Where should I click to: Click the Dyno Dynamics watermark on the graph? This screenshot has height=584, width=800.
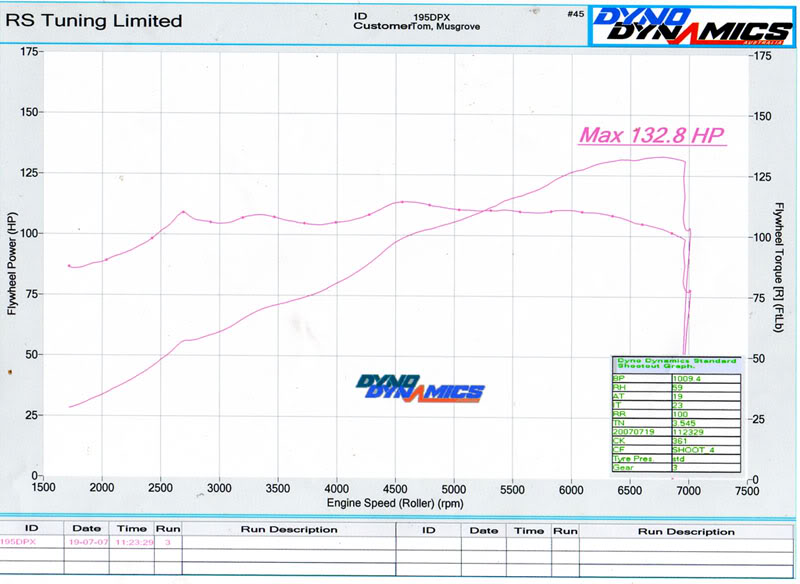point(420,387)
